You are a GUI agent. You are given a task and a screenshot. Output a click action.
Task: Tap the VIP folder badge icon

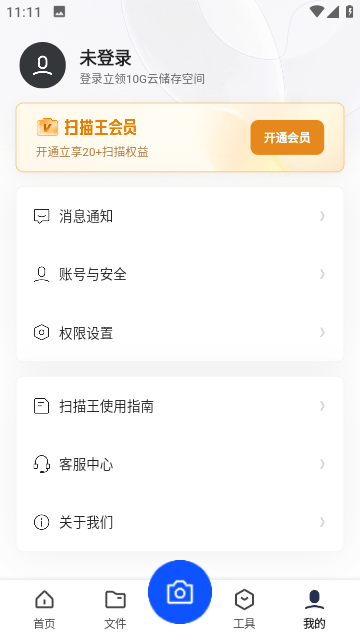coord(47,127)
